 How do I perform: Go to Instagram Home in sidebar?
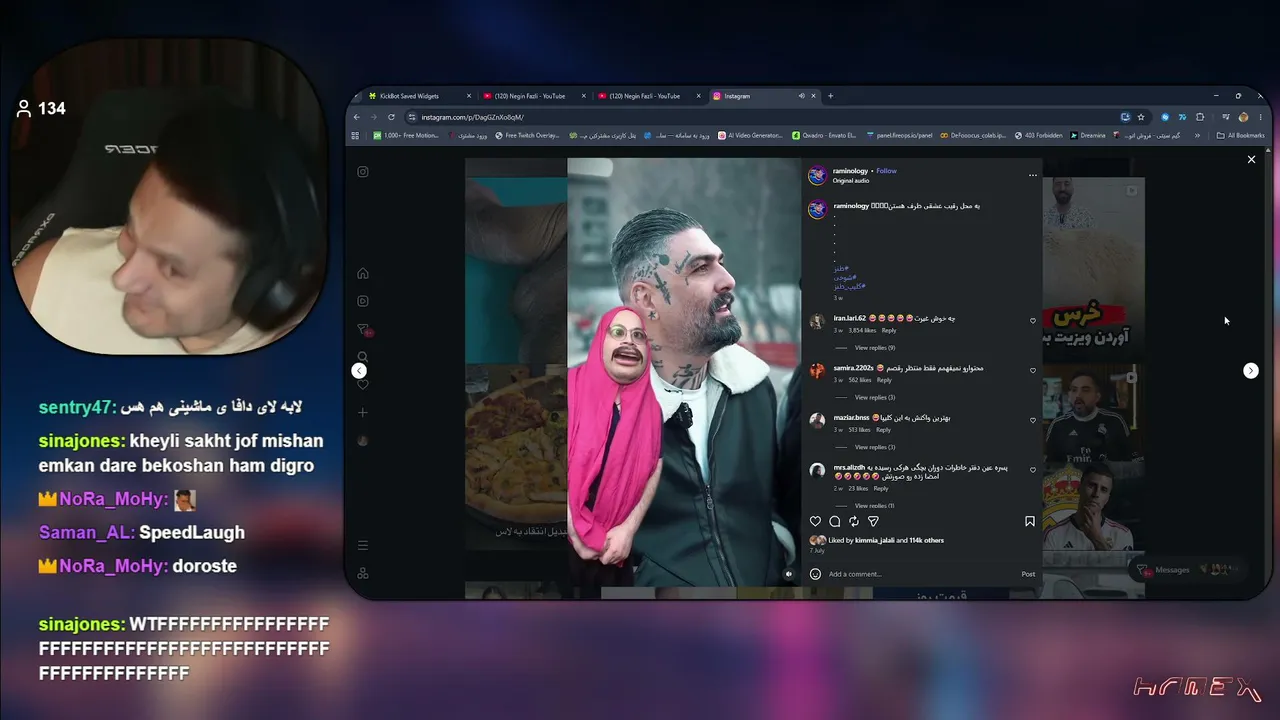click(363, 273)
